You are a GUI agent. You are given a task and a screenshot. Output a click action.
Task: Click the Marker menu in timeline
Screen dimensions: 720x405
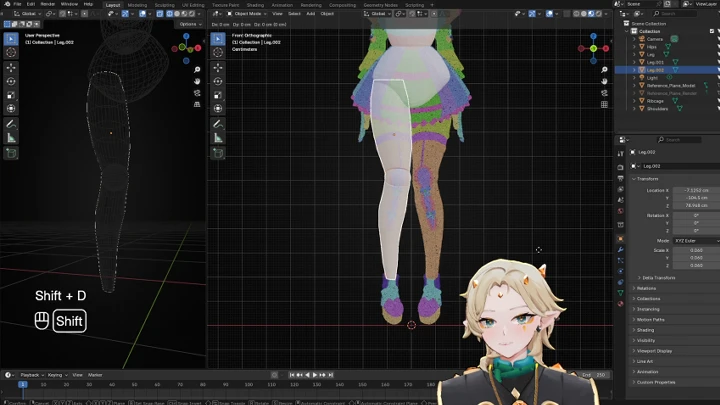[95, 375]
